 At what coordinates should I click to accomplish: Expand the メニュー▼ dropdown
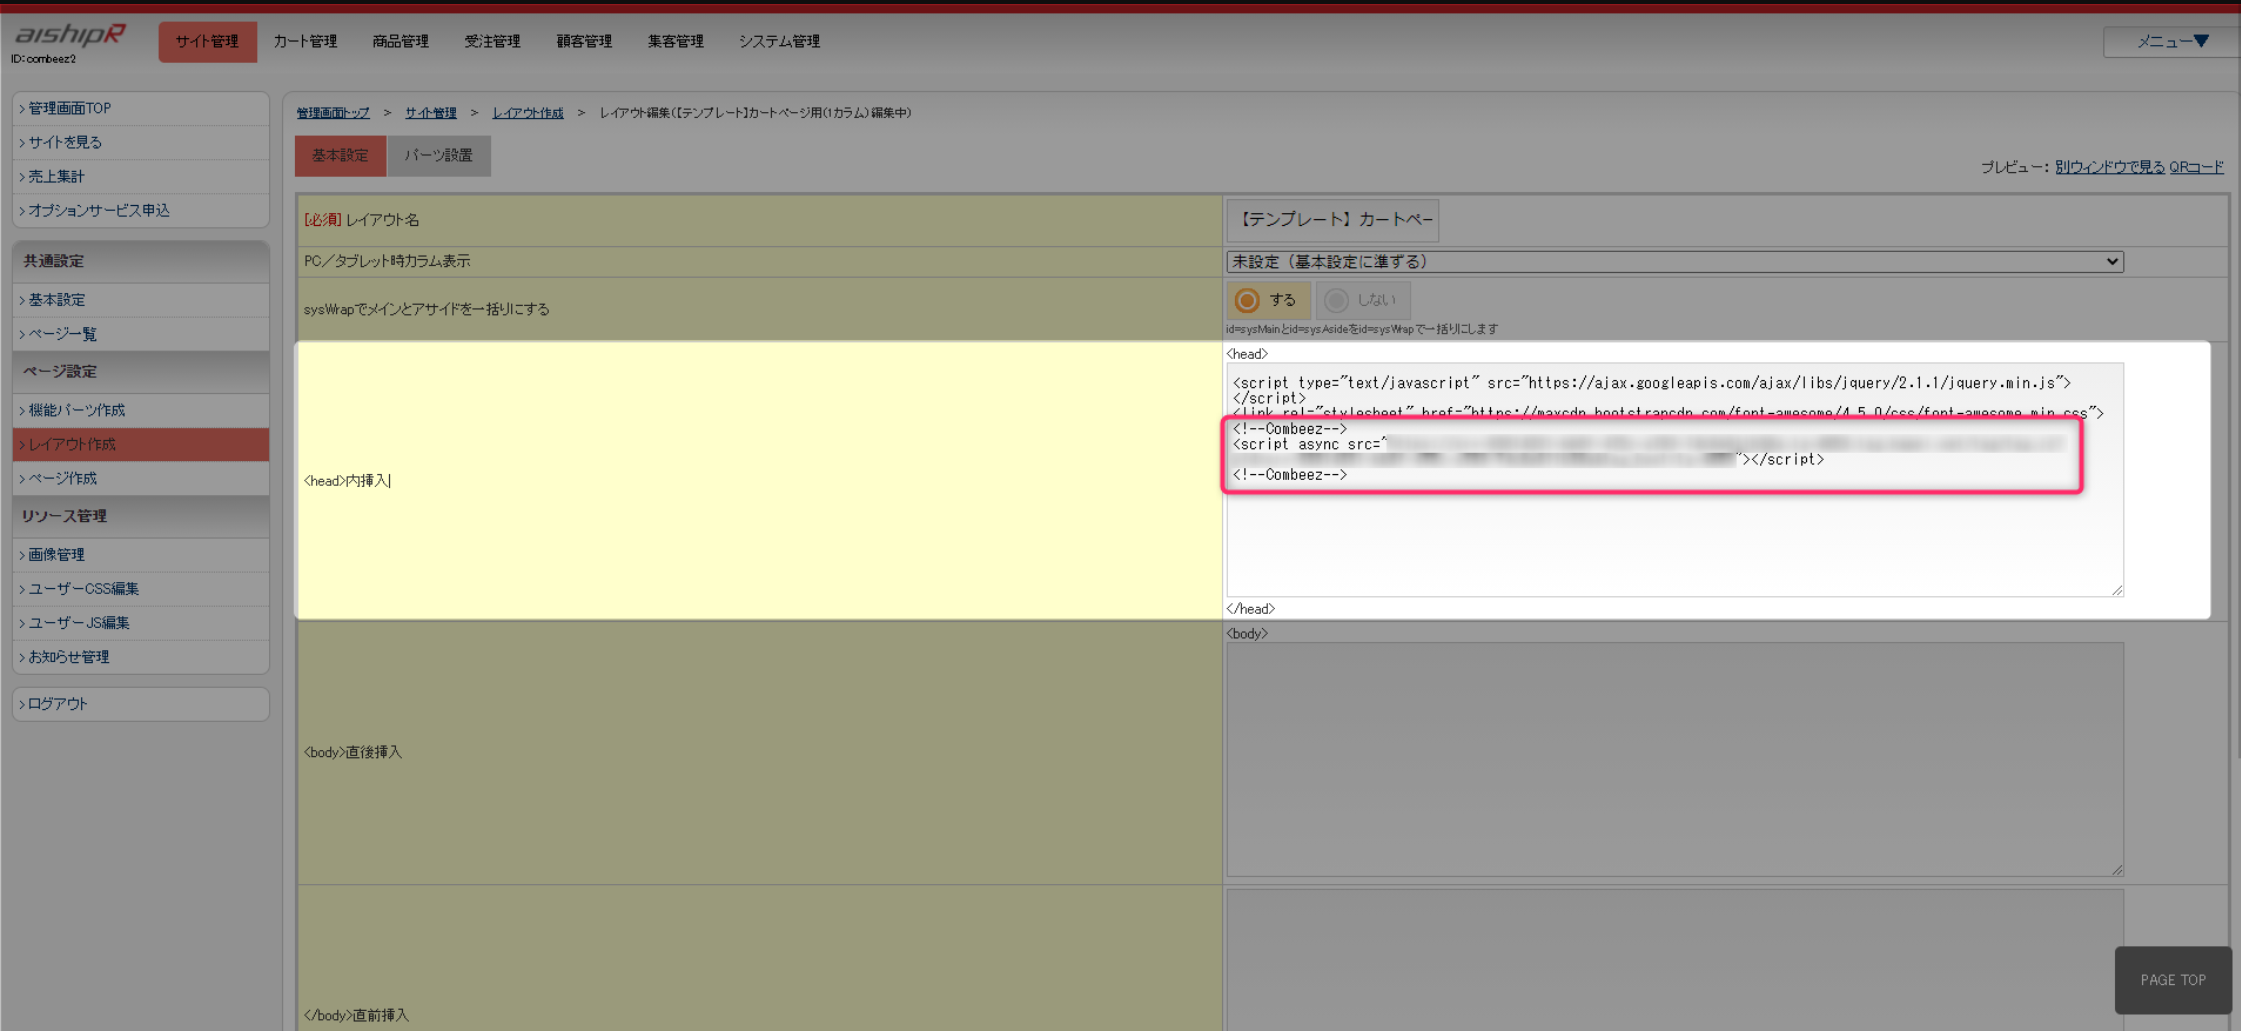click(x=2171, y=41)
